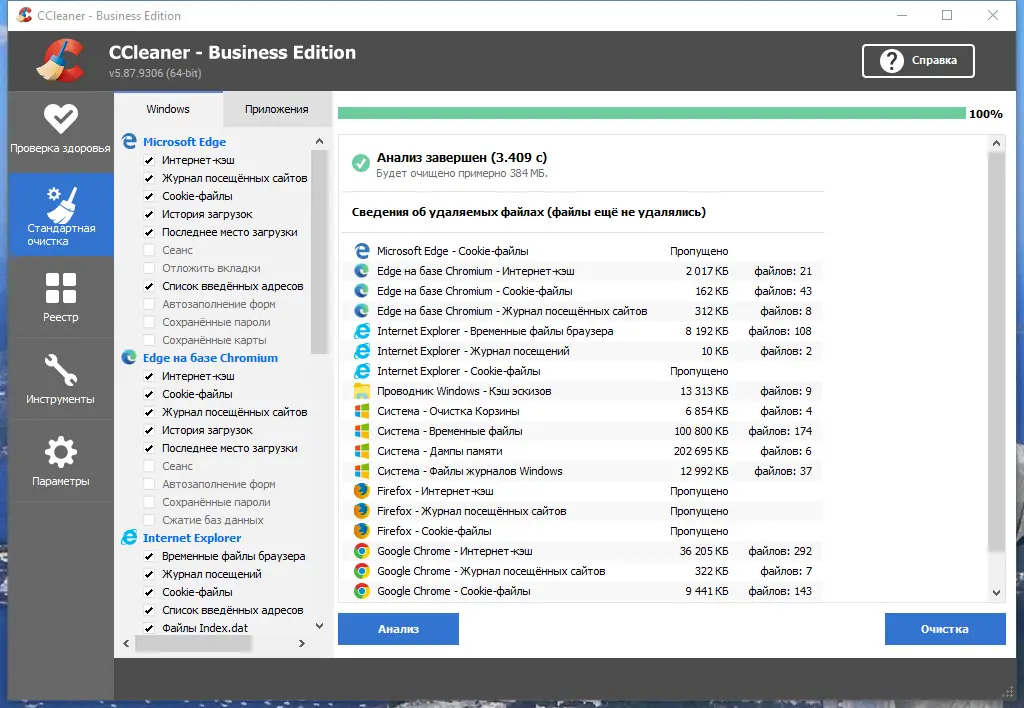Click icon of Internet Explorer - Журнал посещений result
Image resolution: width=1024 pixels, height=708 pixels.
pyautogui.click(x=361, y=351)
